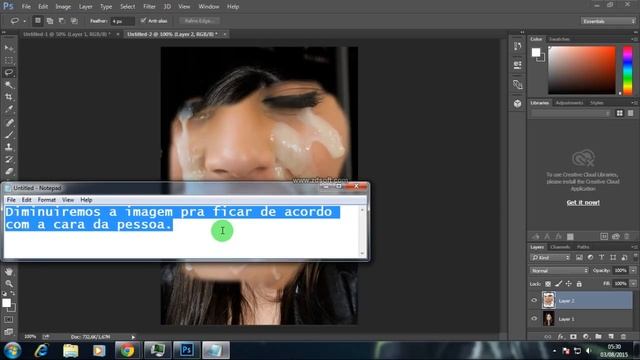Toggle lock image pixels brush icon

[x=558, y=284]
